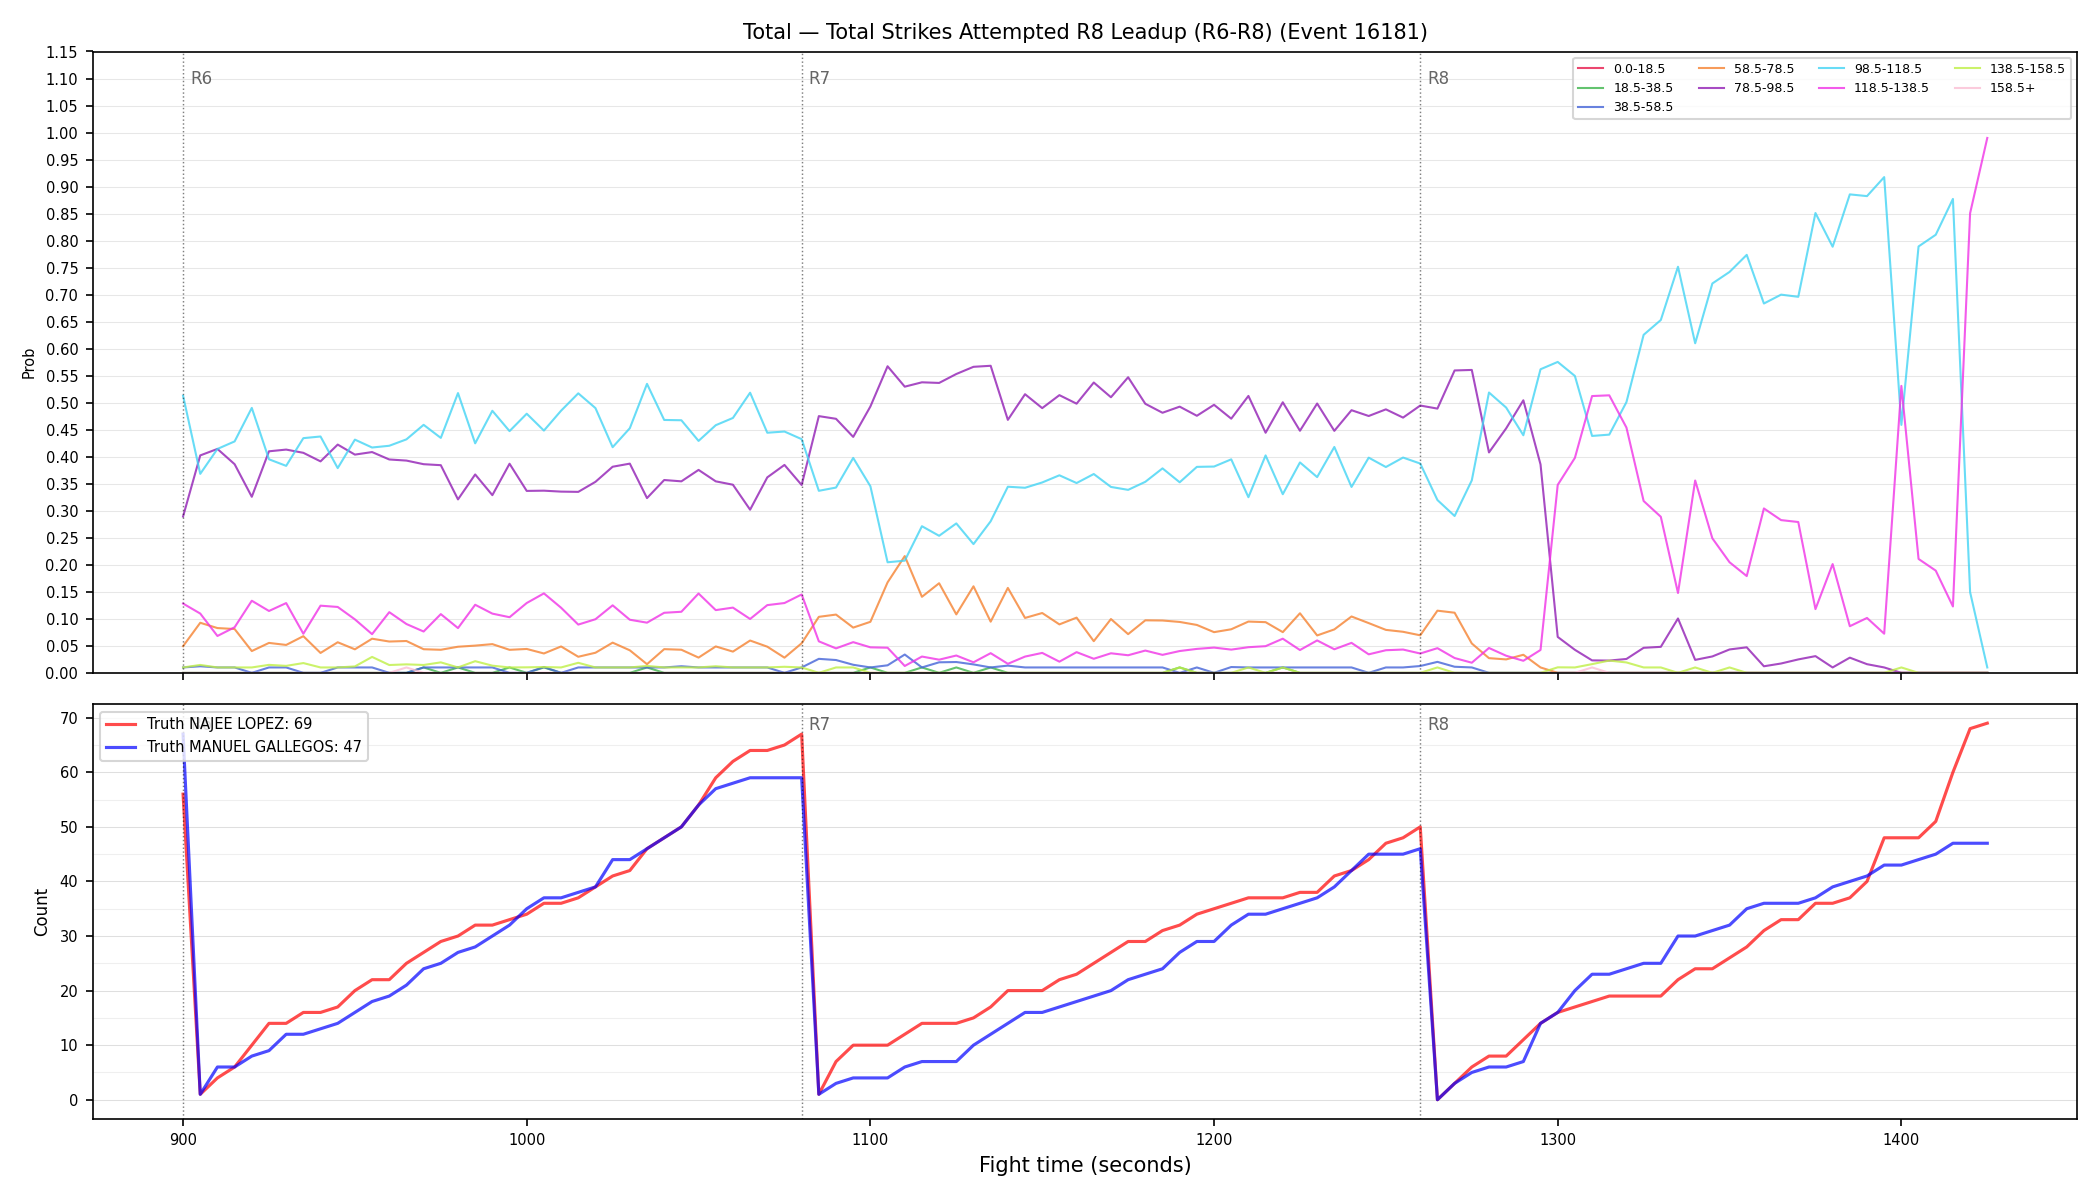Click the 1000 x-axis tick label

point(526,1138)
